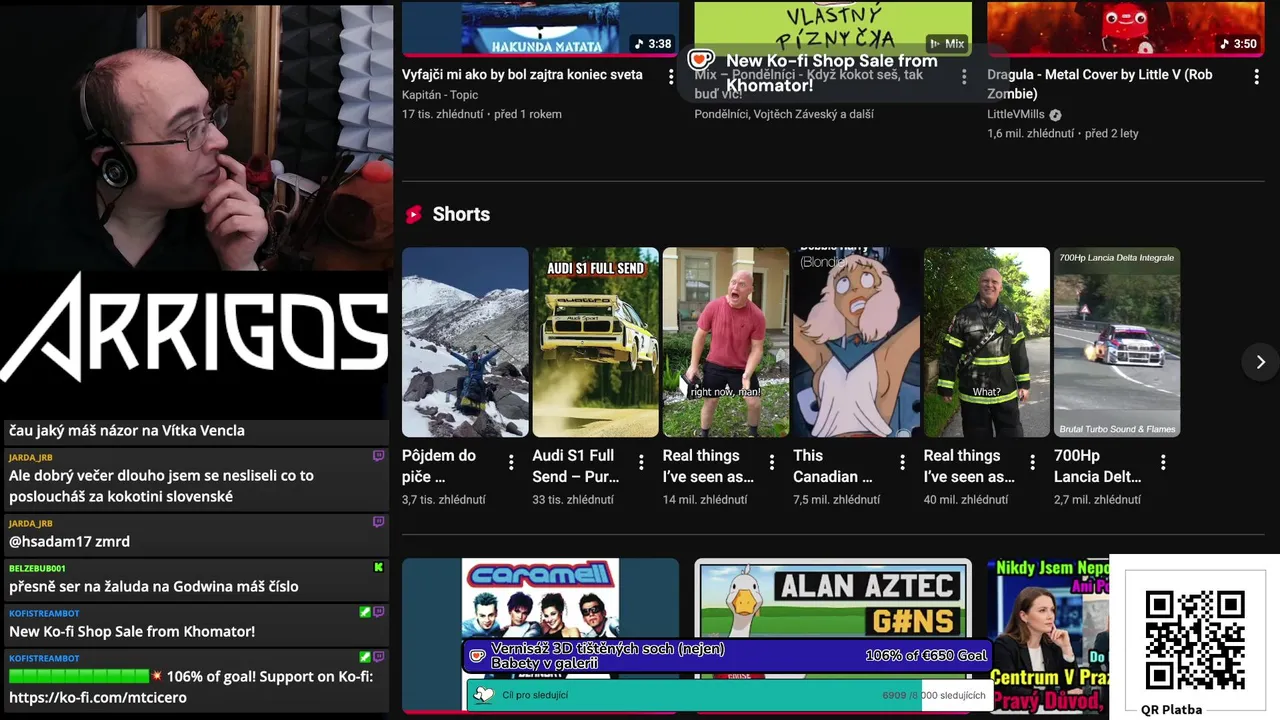
Task: Click Twitch chat icon beside second JARDA_JRB message
Action: (x=378, y=522)
